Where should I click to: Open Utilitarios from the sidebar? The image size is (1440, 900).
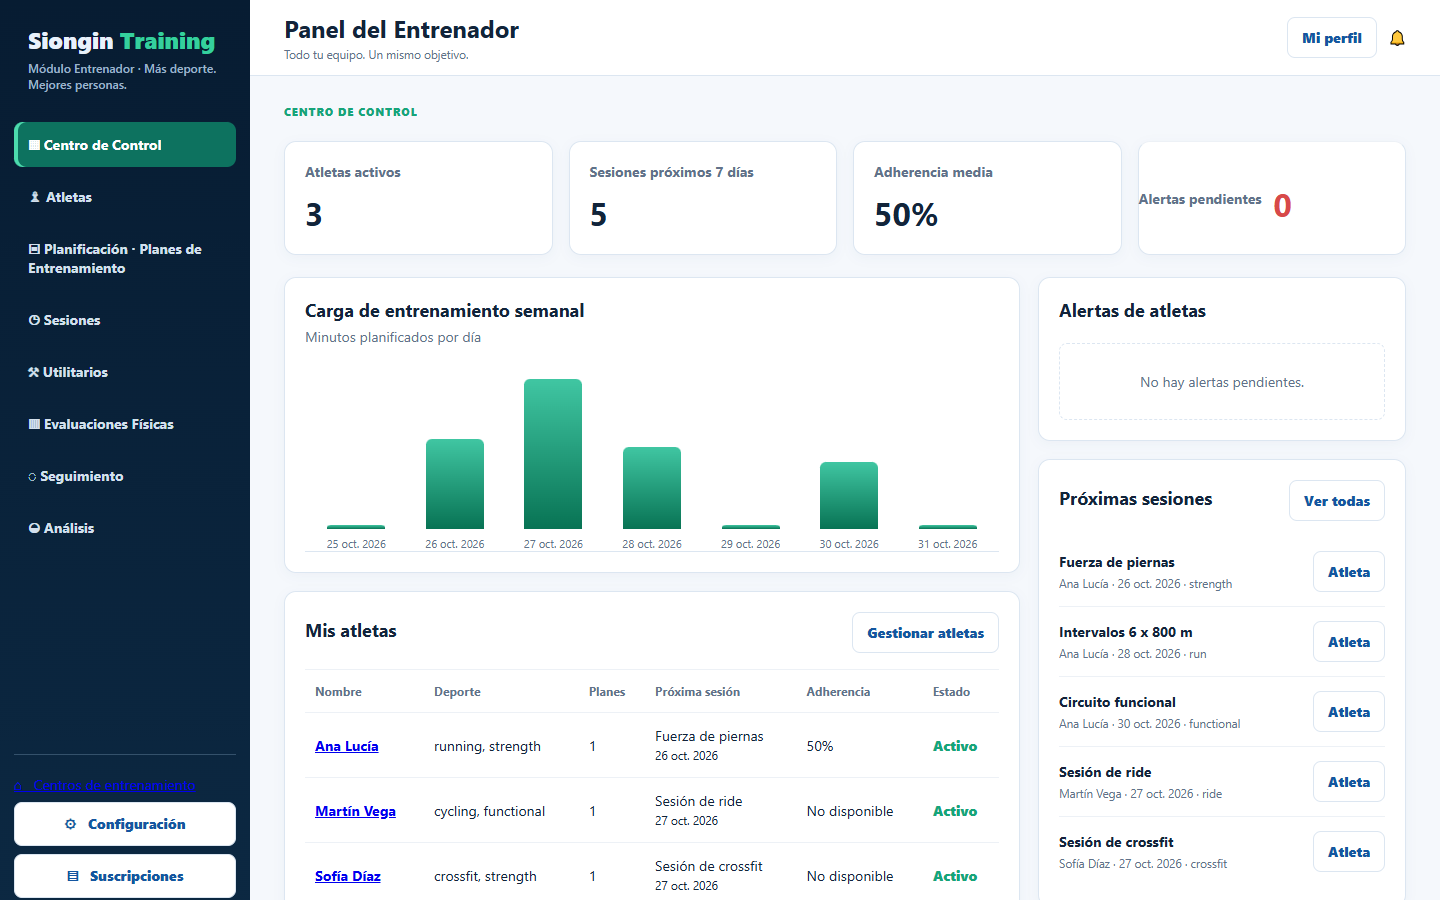[x=125, y=372]
